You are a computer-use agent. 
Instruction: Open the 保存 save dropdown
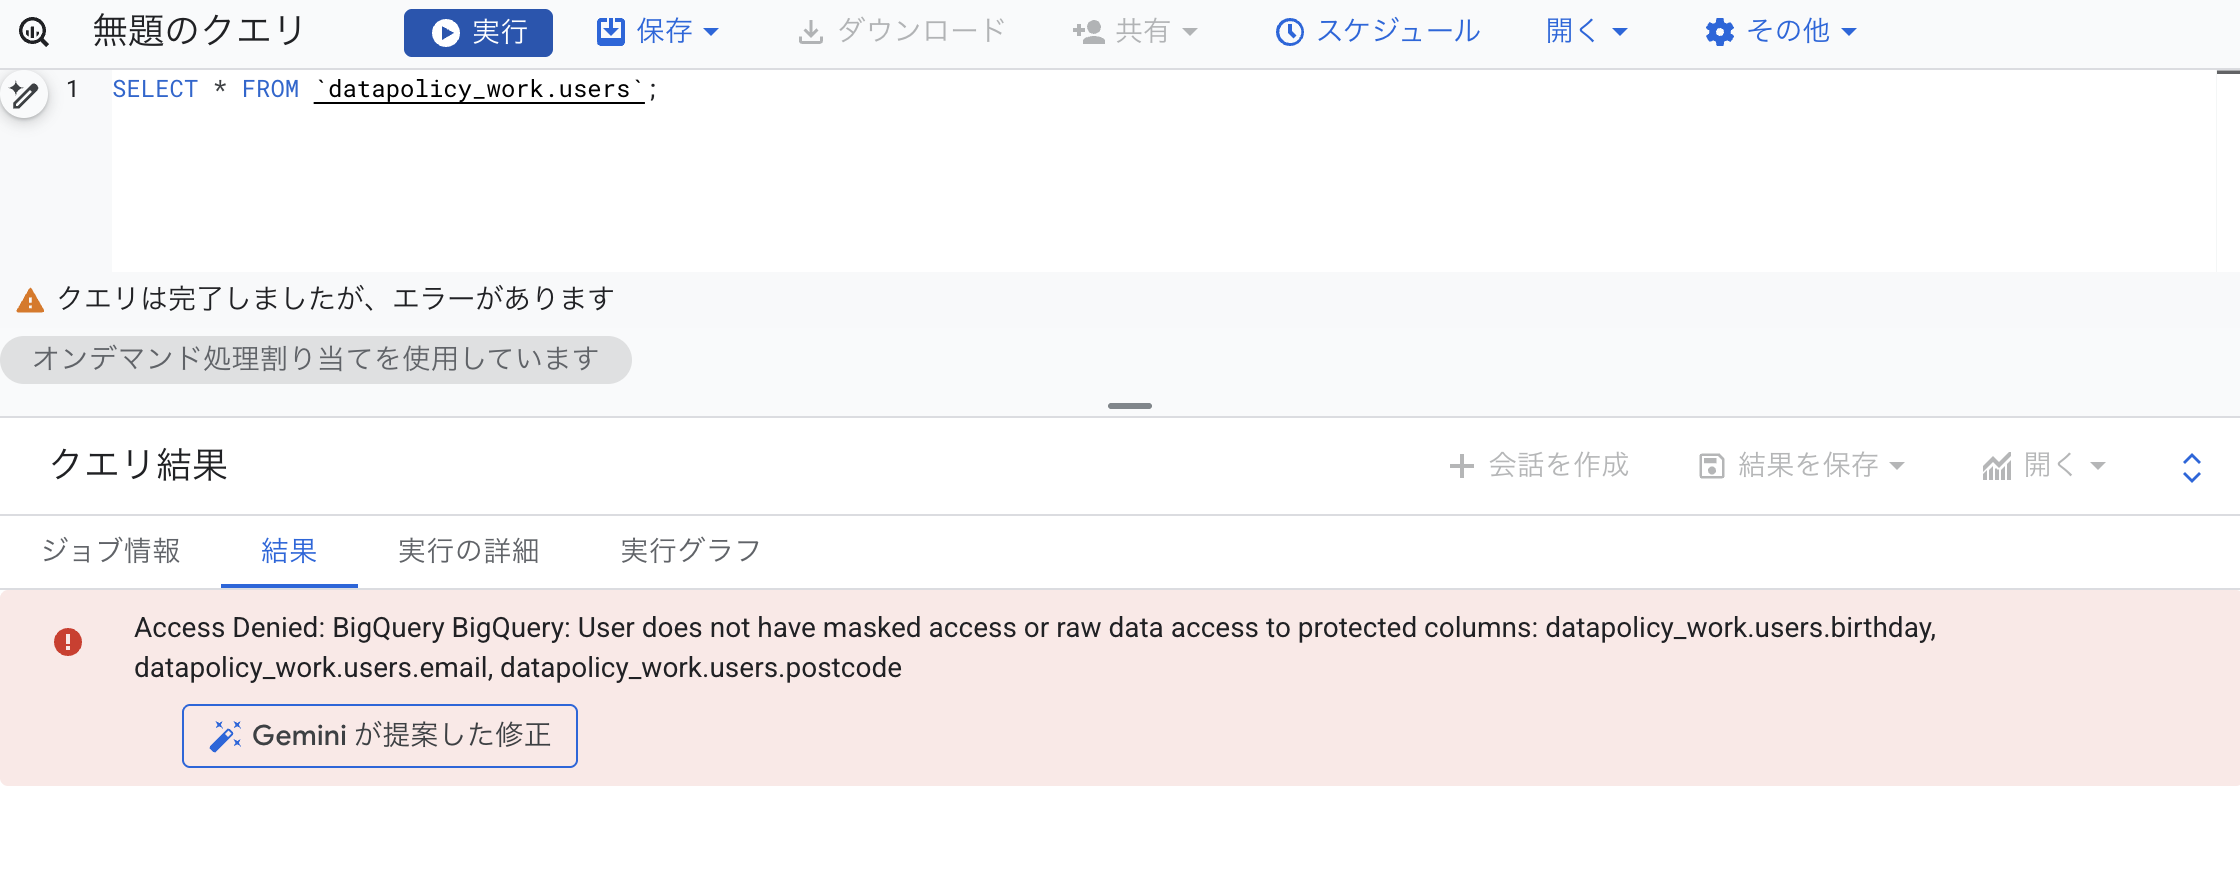point(658,32)
